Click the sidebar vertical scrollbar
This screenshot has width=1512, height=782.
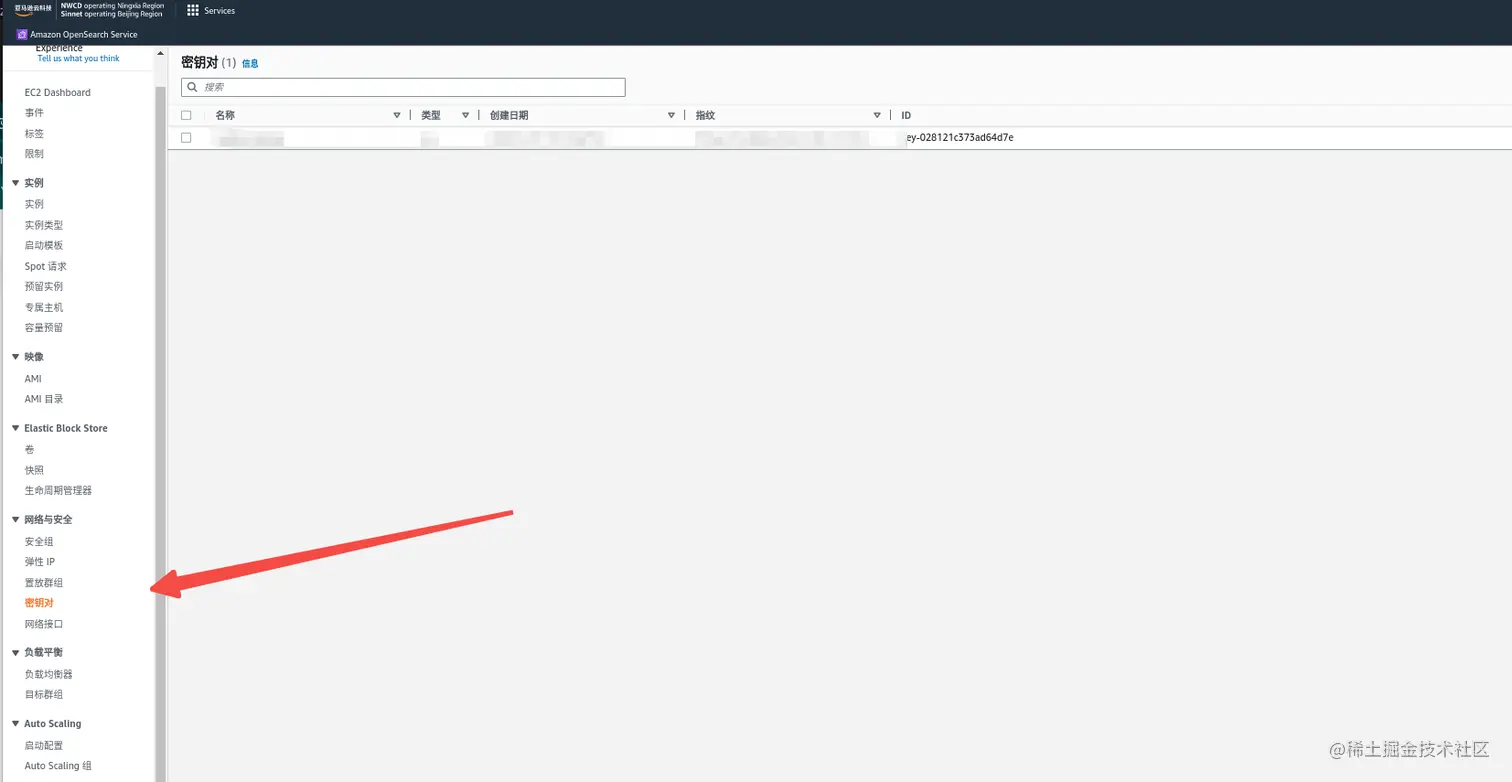pos(160,433)
